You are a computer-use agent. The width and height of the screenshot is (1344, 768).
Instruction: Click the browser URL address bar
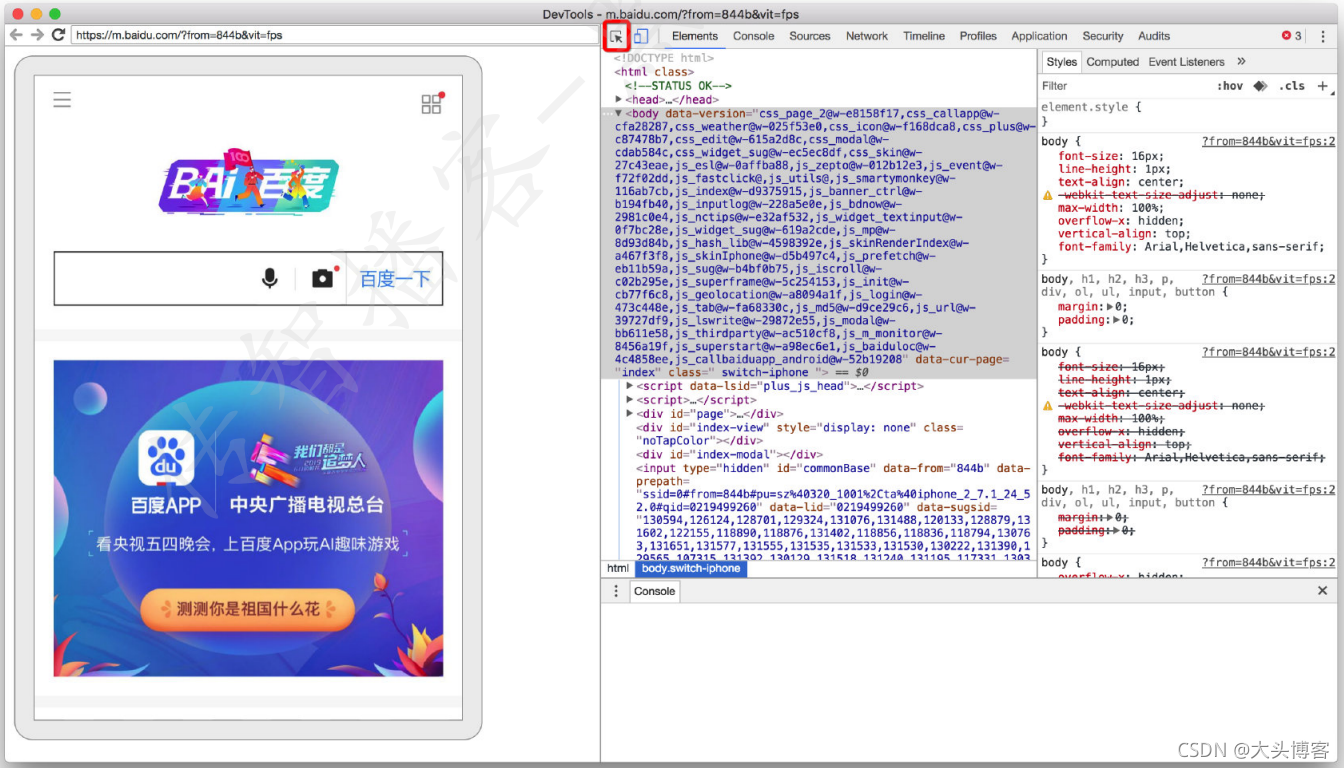pyautogui.click(x=335, y=35)
